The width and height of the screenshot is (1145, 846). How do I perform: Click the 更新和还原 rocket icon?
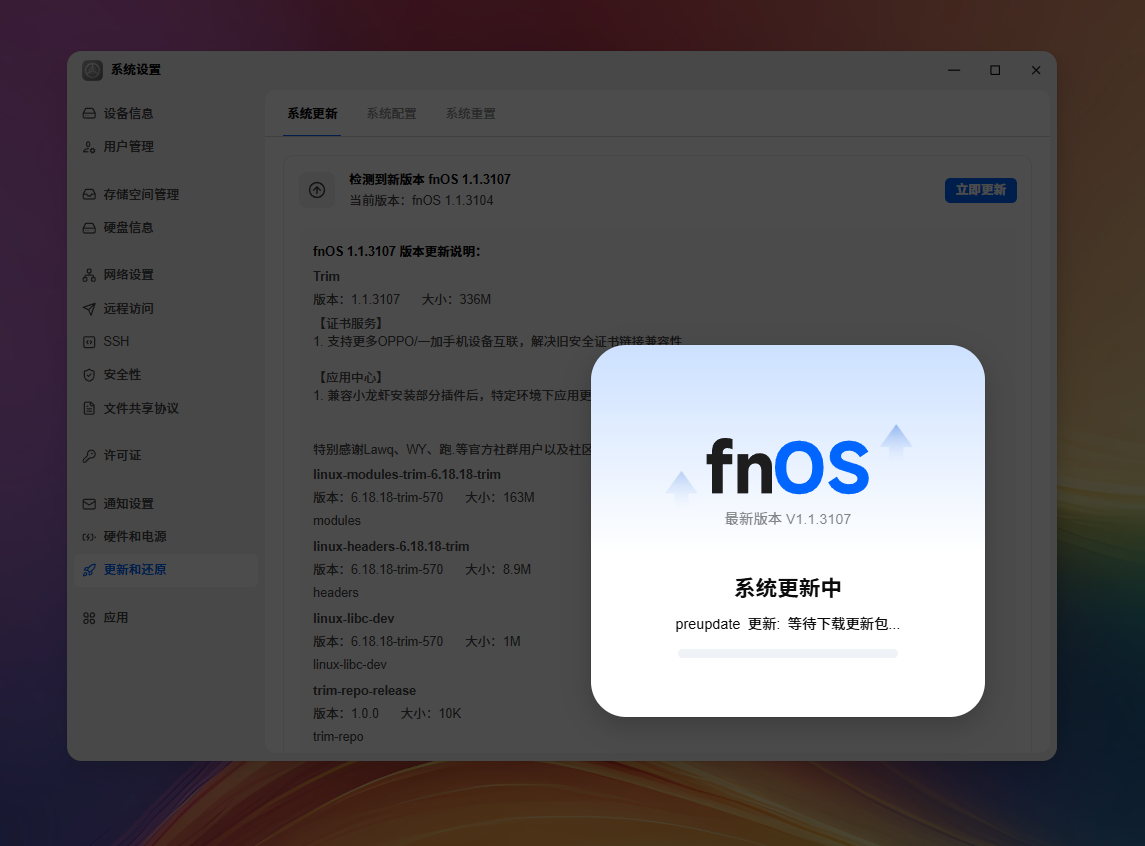point(89,570)
